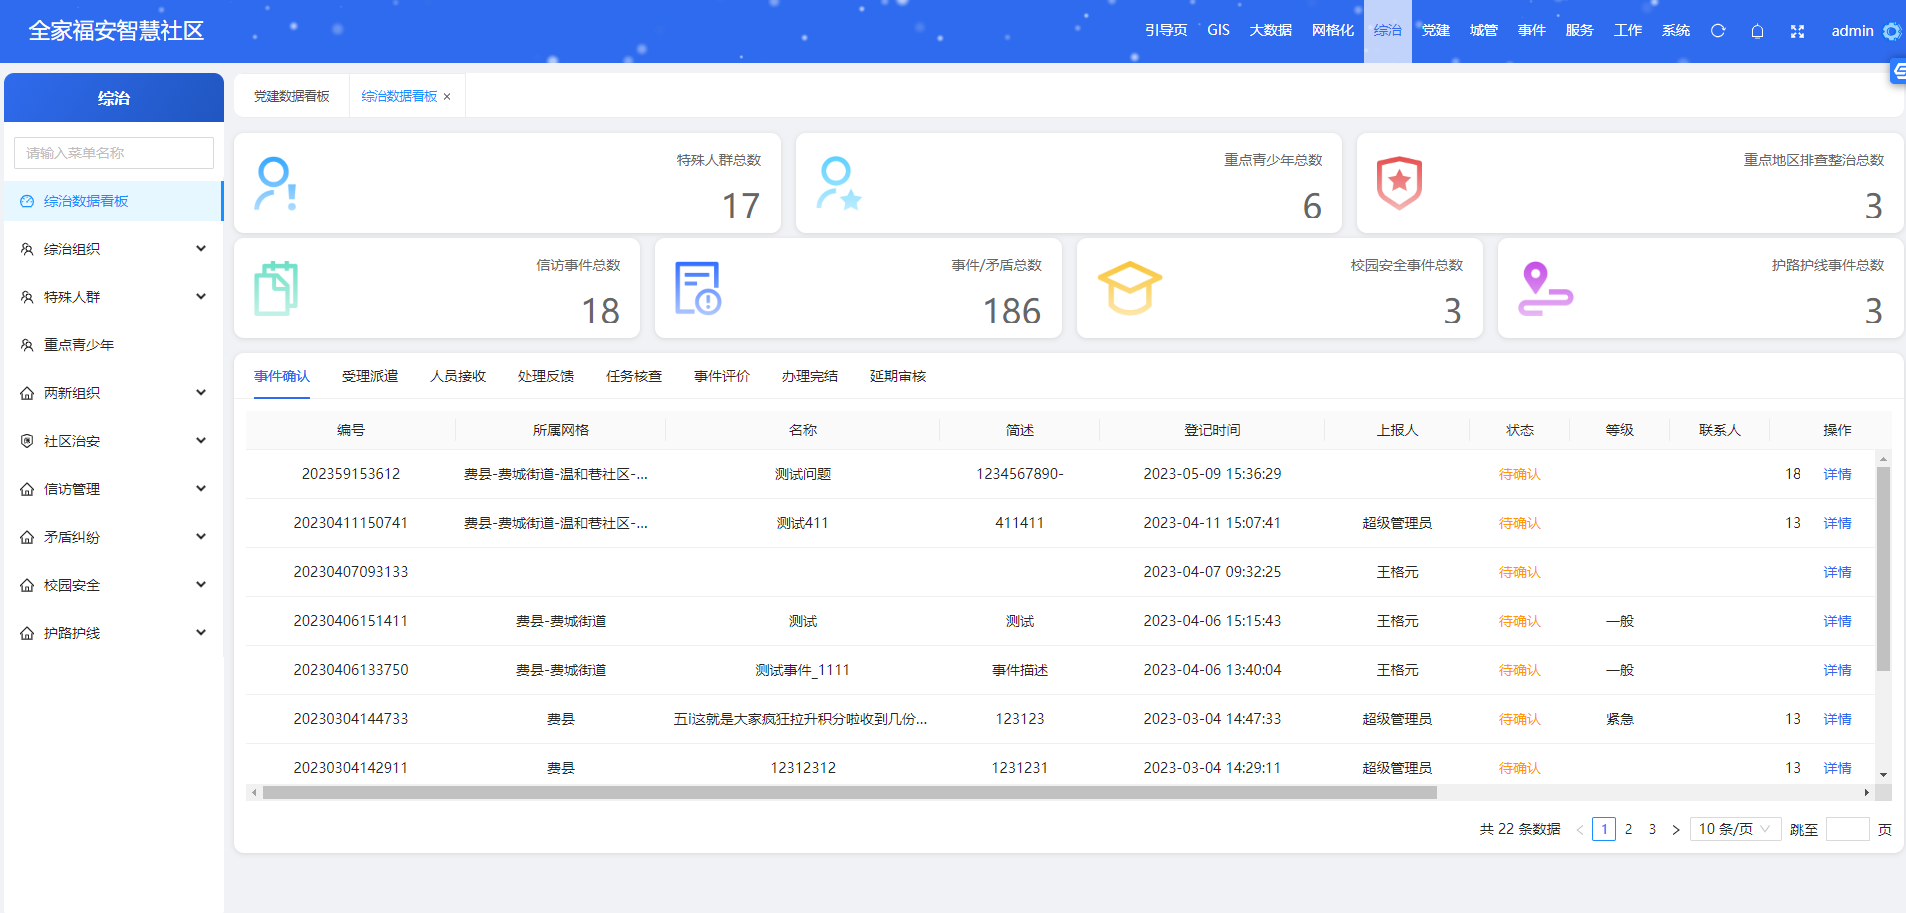
Task: Switch to the 处理反馈 tab
Action: 546,376
